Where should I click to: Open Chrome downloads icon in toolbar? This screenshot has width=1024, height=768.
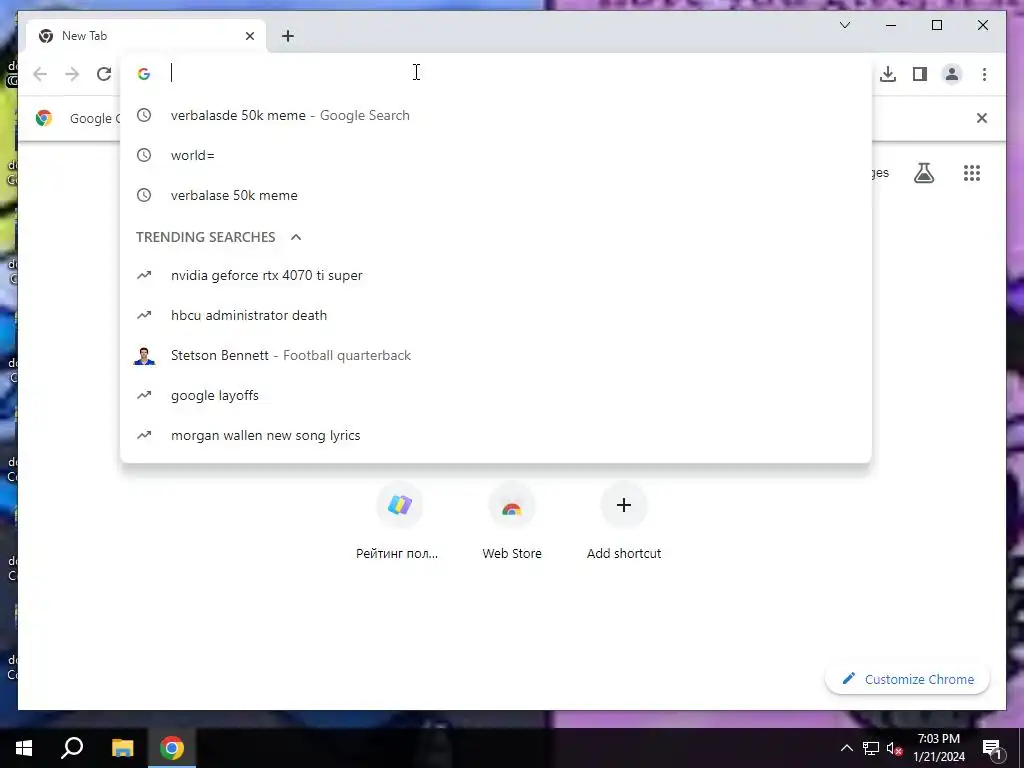(x=888, y=74)
